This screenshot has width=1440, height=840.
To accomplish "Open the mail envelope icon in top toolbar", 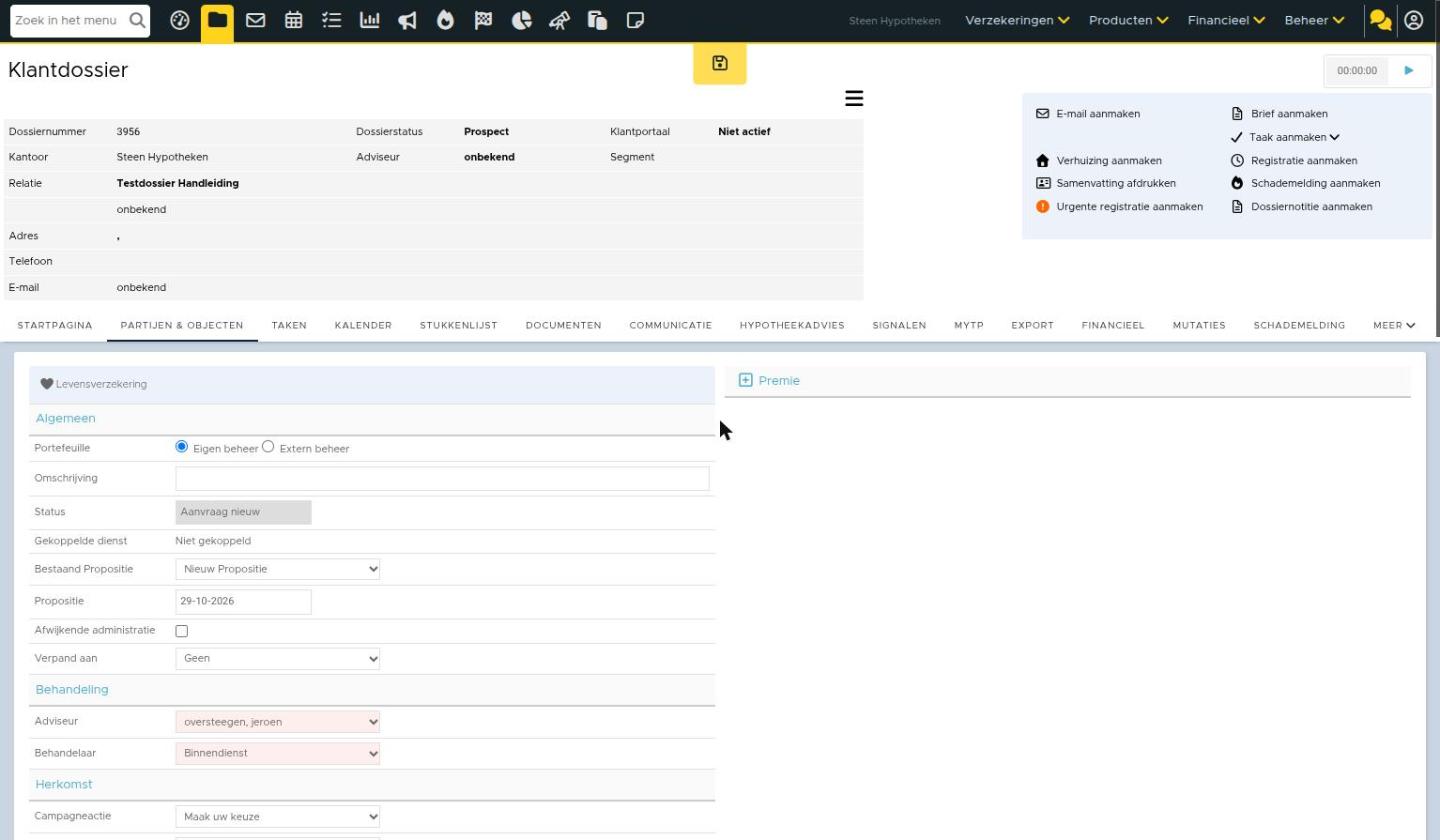I will click(256, 20).
